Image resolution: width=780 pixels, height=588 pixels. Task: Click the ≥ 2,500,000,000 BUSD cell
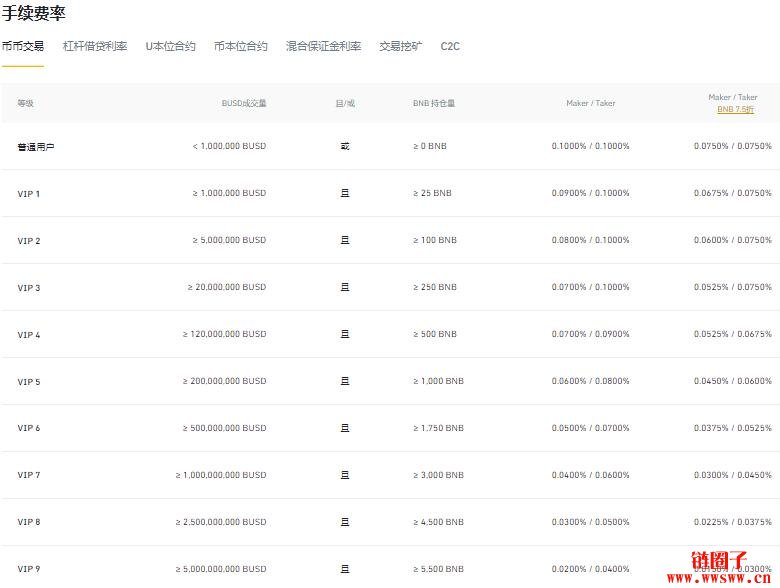coord(221,522)
